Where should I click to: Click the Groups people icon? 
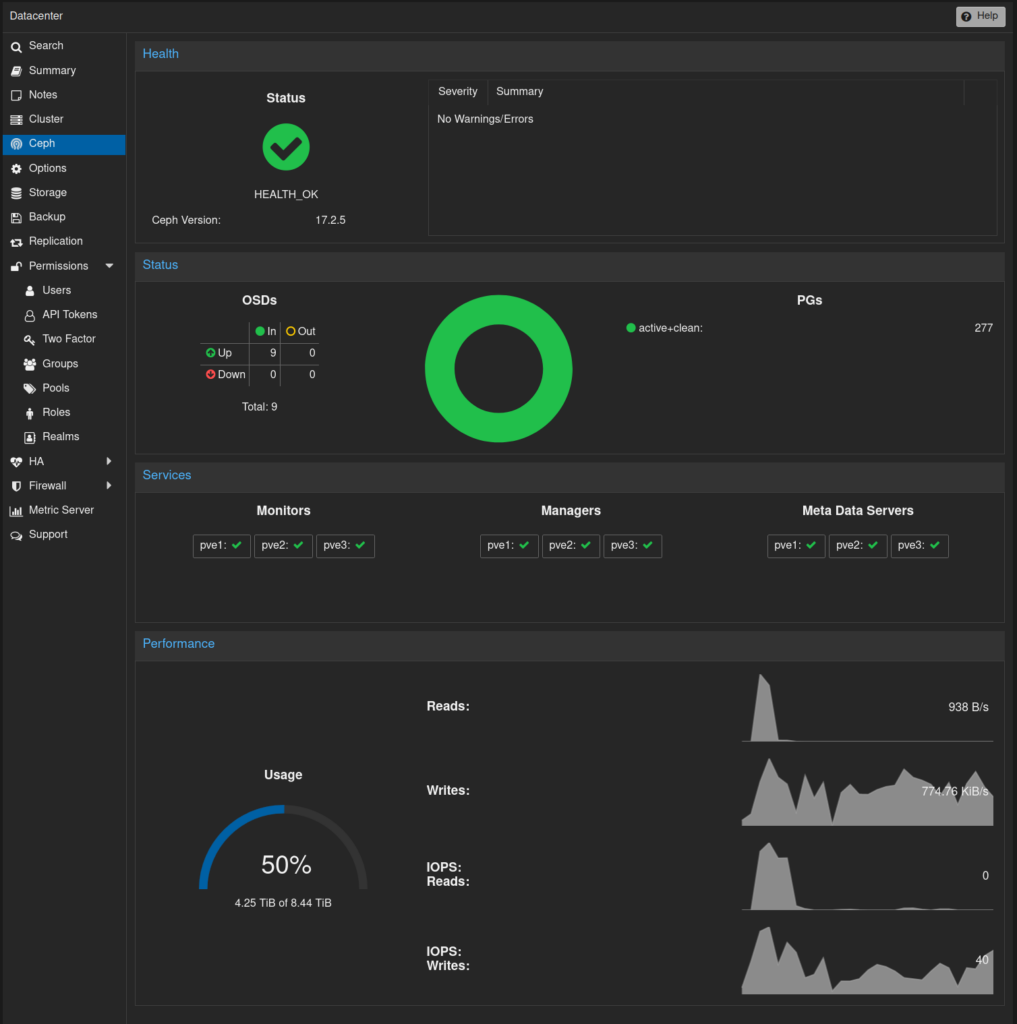pos(29,364)
